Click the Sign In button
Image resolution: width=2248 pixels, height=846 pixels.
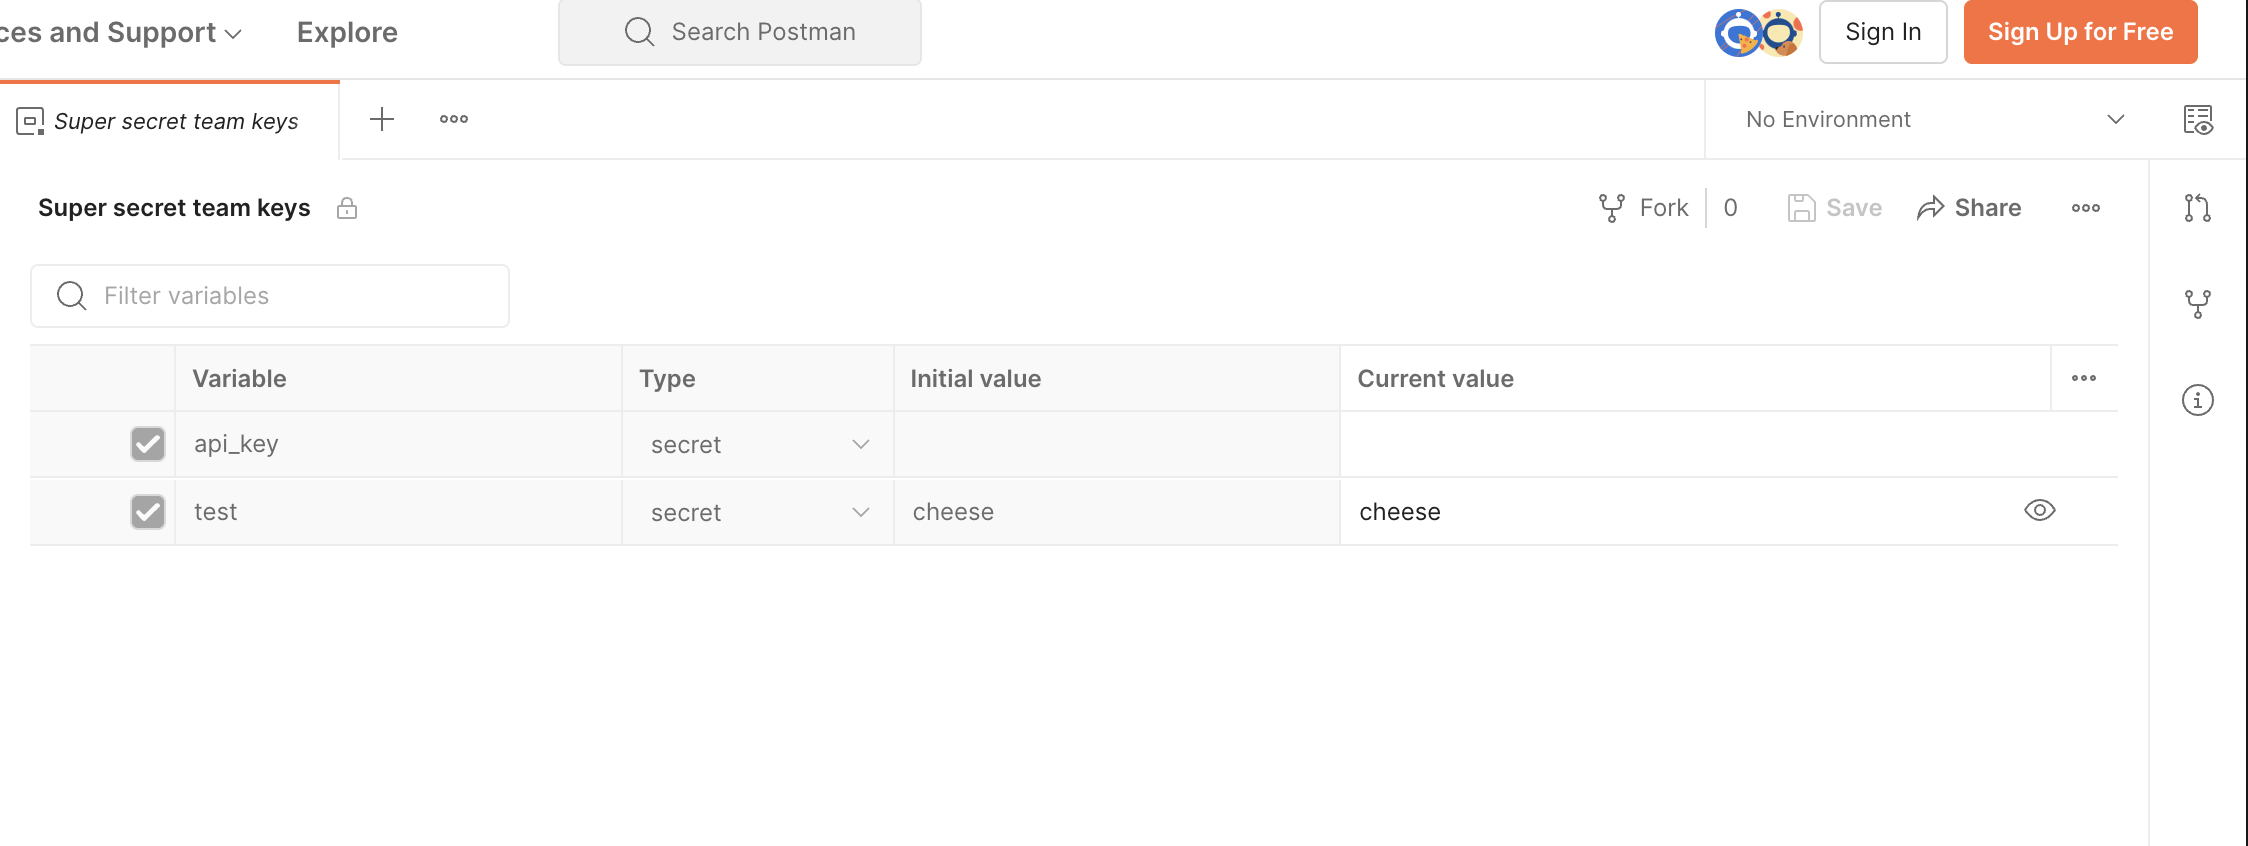click(x=1883, y=31)
